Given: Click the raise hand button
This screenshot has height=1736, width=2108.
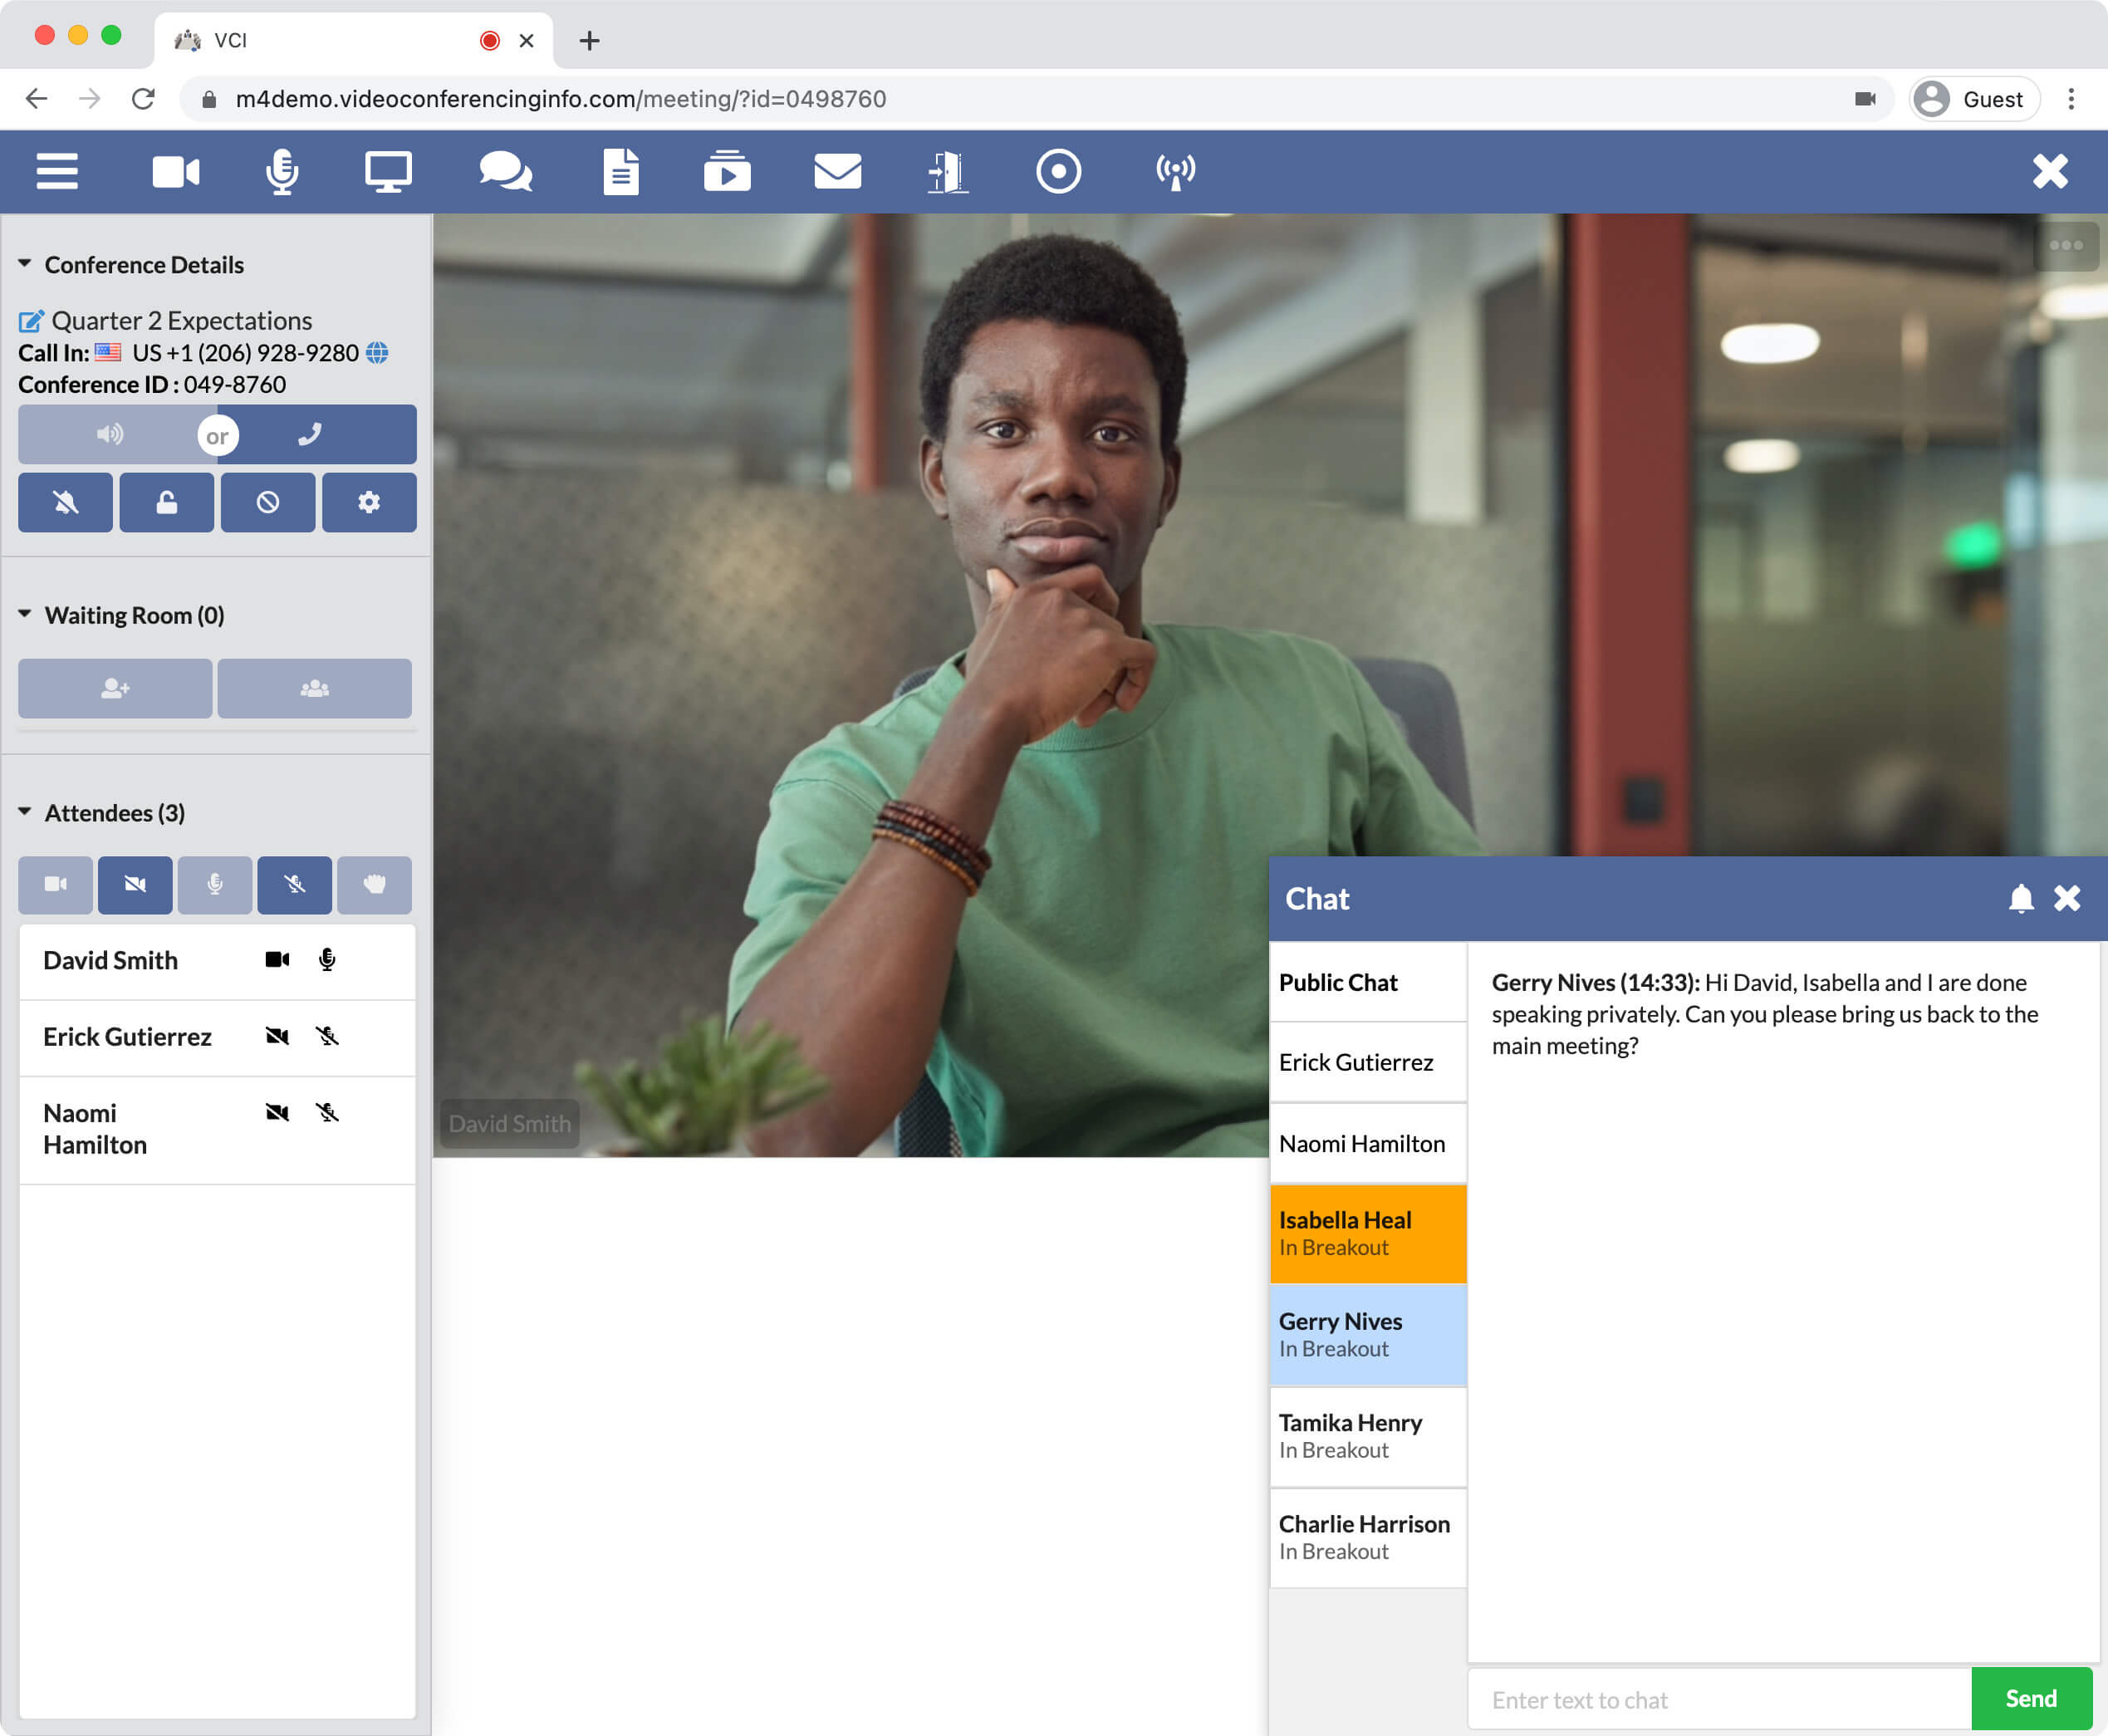Looking at the screenshot, I should pyautogui.click(x=374, y=884).
